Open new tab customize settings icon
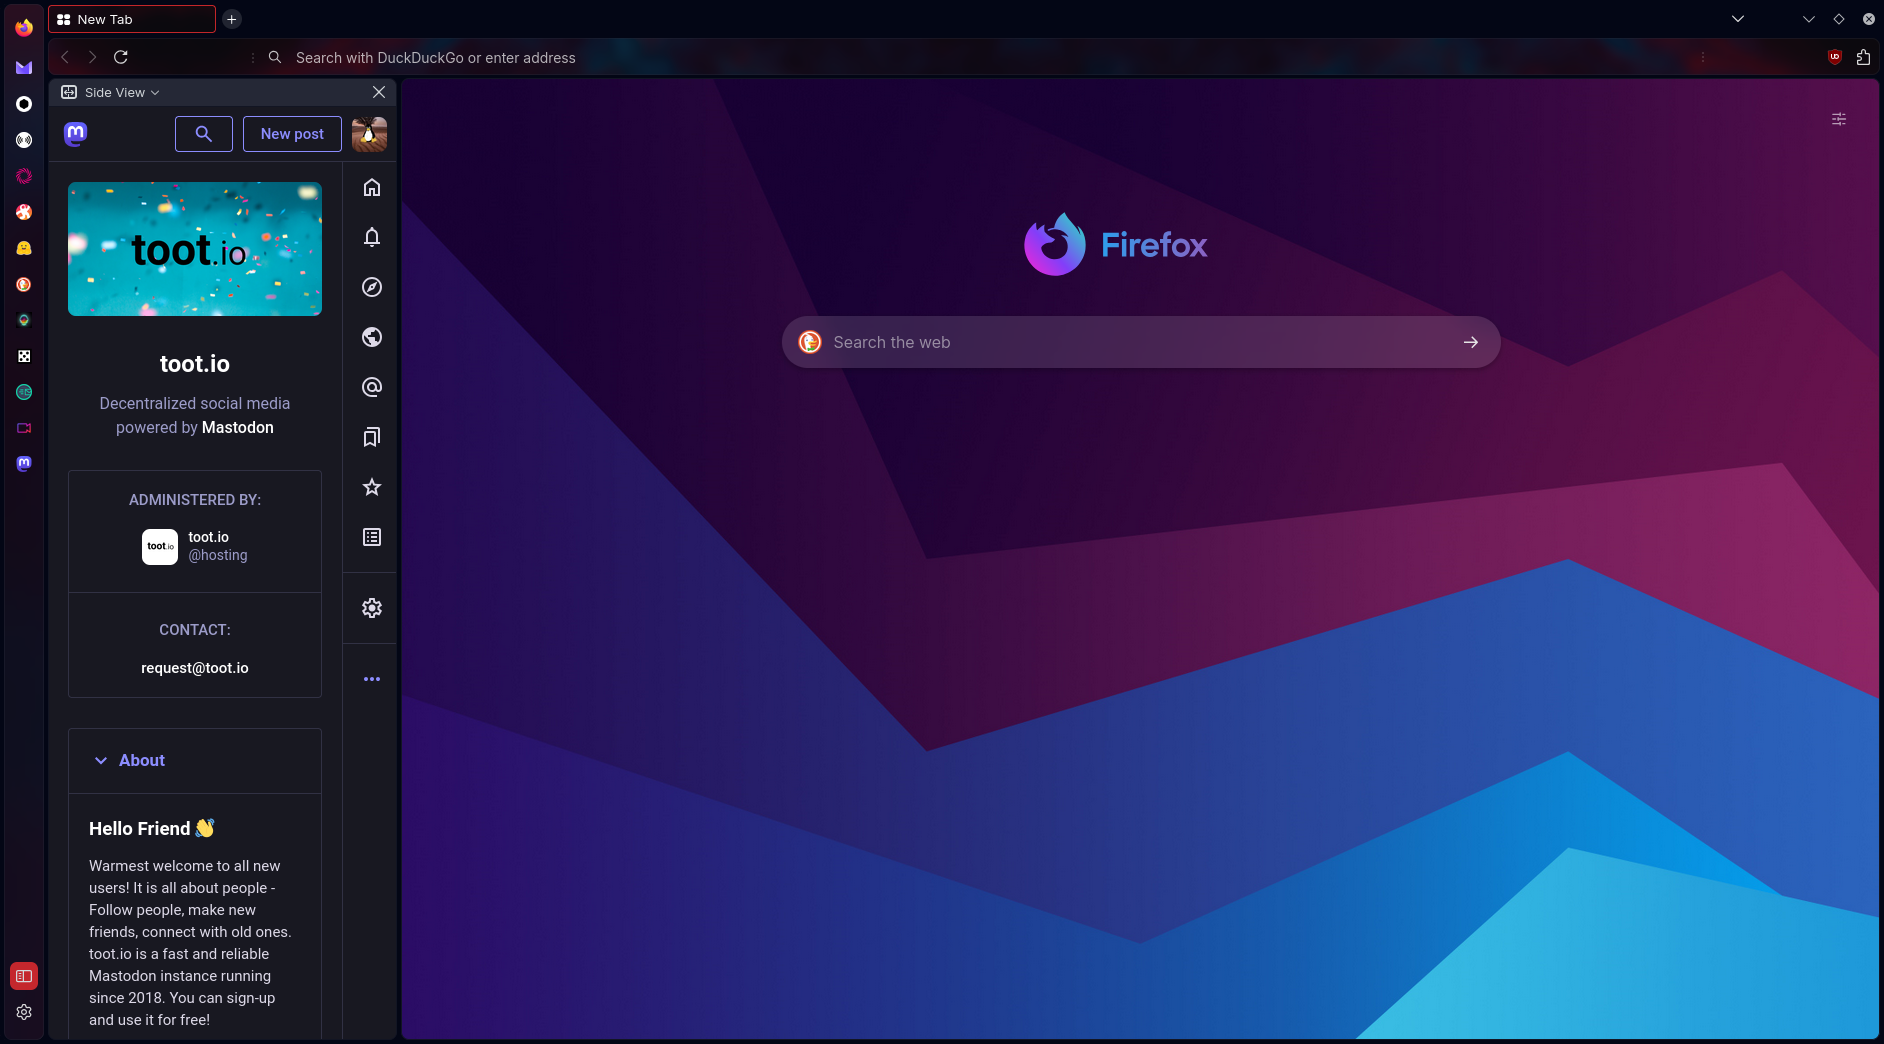This screenshot has height=1044, width=1884. (x=1839, y=119)
